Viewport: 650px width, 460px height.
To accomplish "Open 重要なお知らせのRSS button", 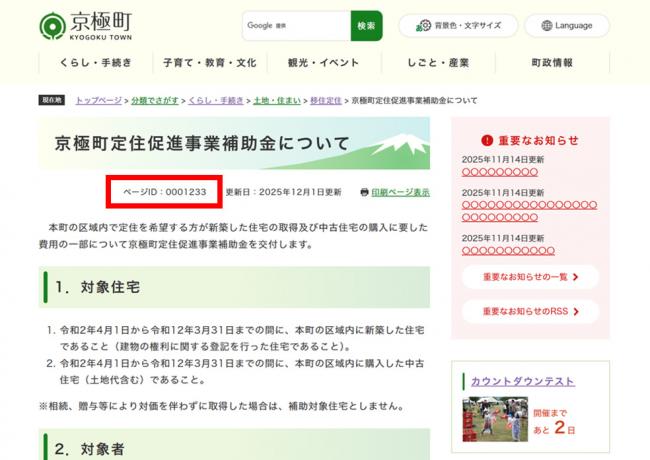I will 530,311.
